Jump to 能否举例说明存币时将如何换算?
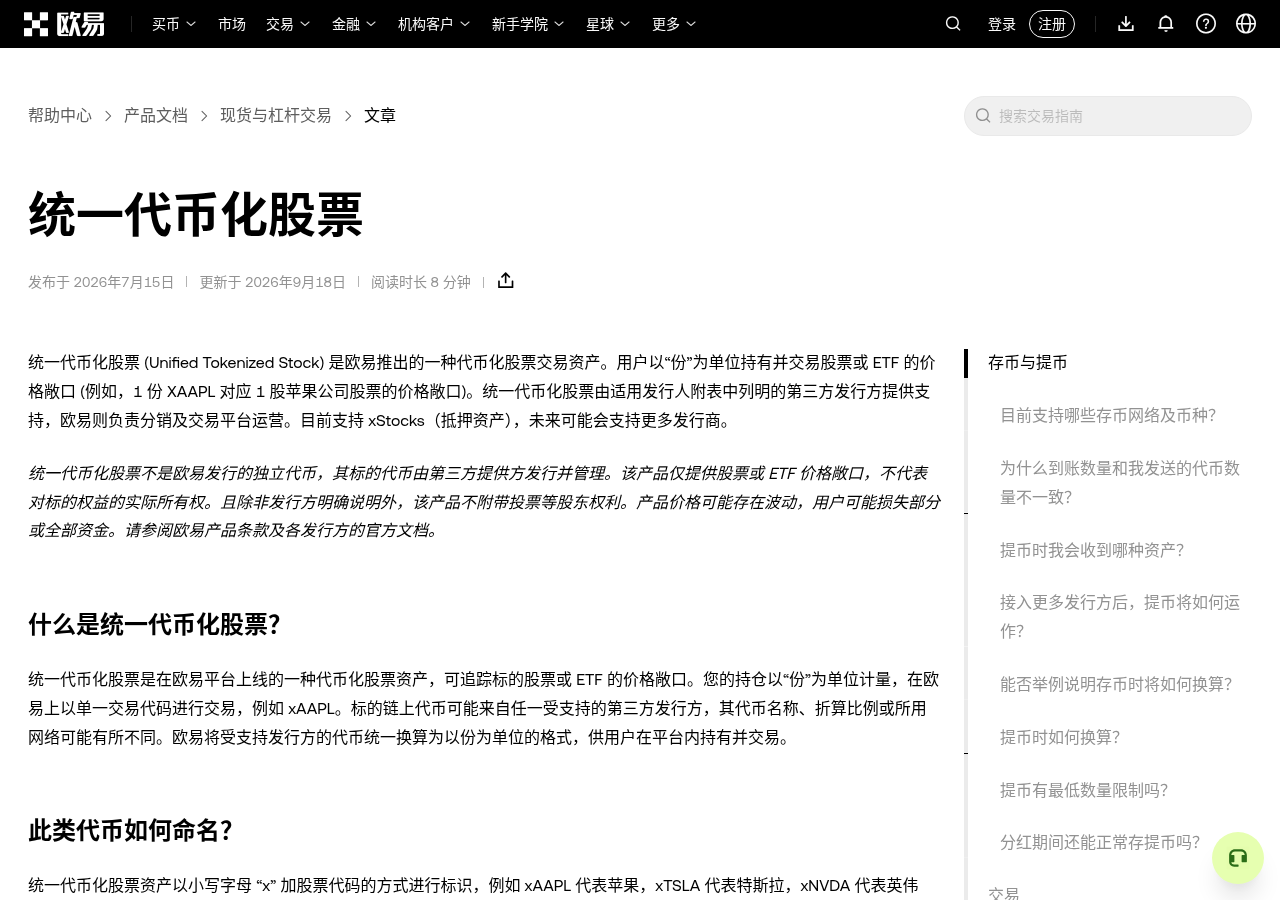The image size is (1280, 900). pos(1116,684)
